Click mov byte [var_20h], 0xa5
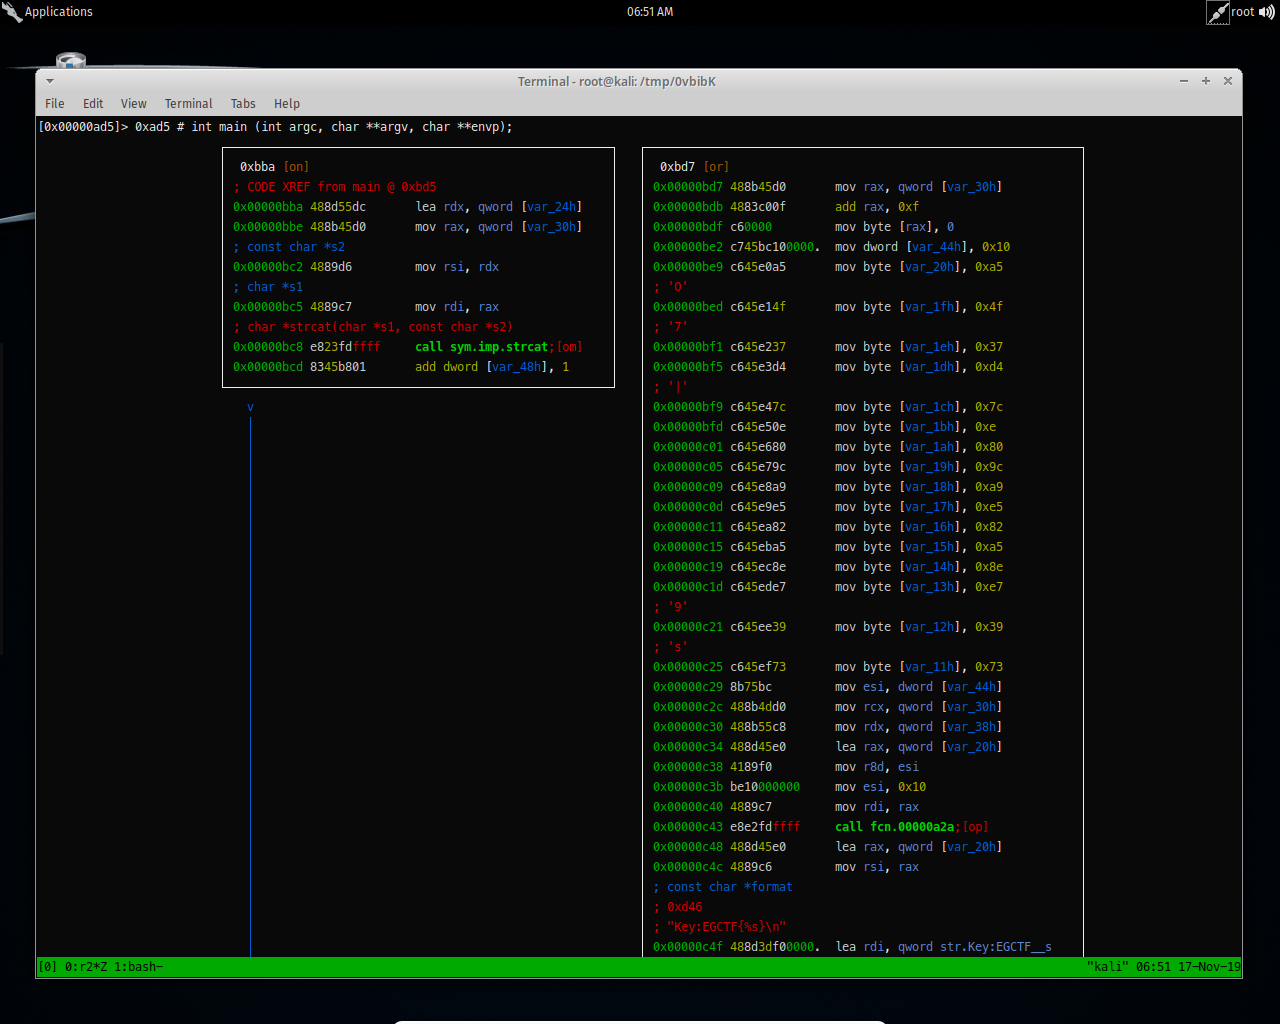The image size is (1280, 1024). (919, 267)
